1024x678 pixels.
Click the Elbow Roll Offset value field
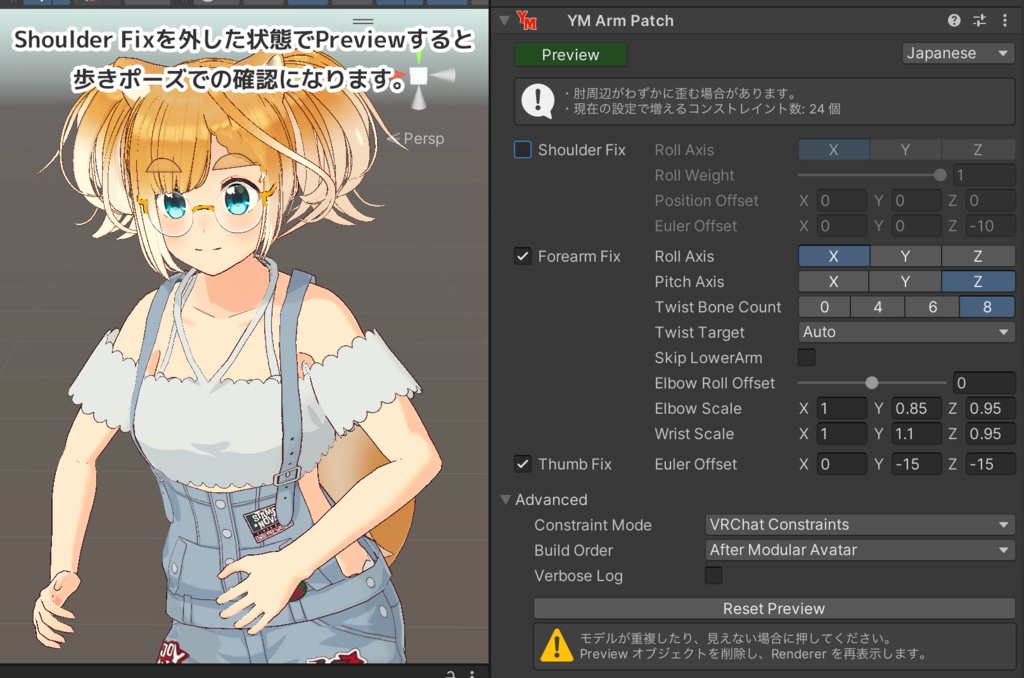pos(984,383)
